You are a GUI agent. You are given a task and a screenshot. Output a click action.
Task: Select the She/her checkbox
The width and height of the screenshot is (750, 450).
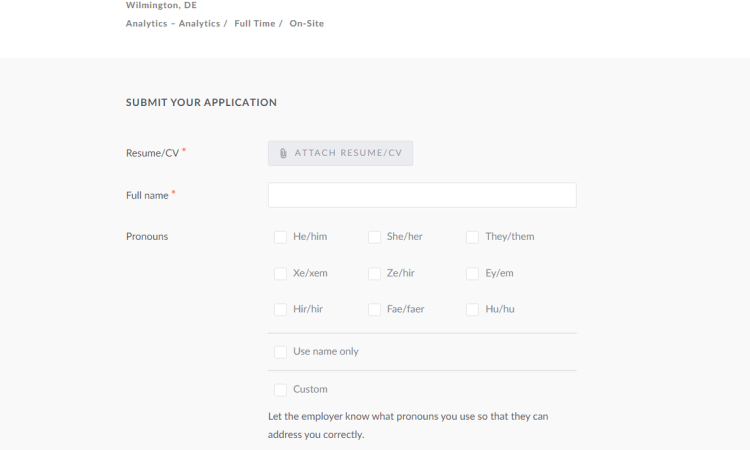tap(375, 237)
